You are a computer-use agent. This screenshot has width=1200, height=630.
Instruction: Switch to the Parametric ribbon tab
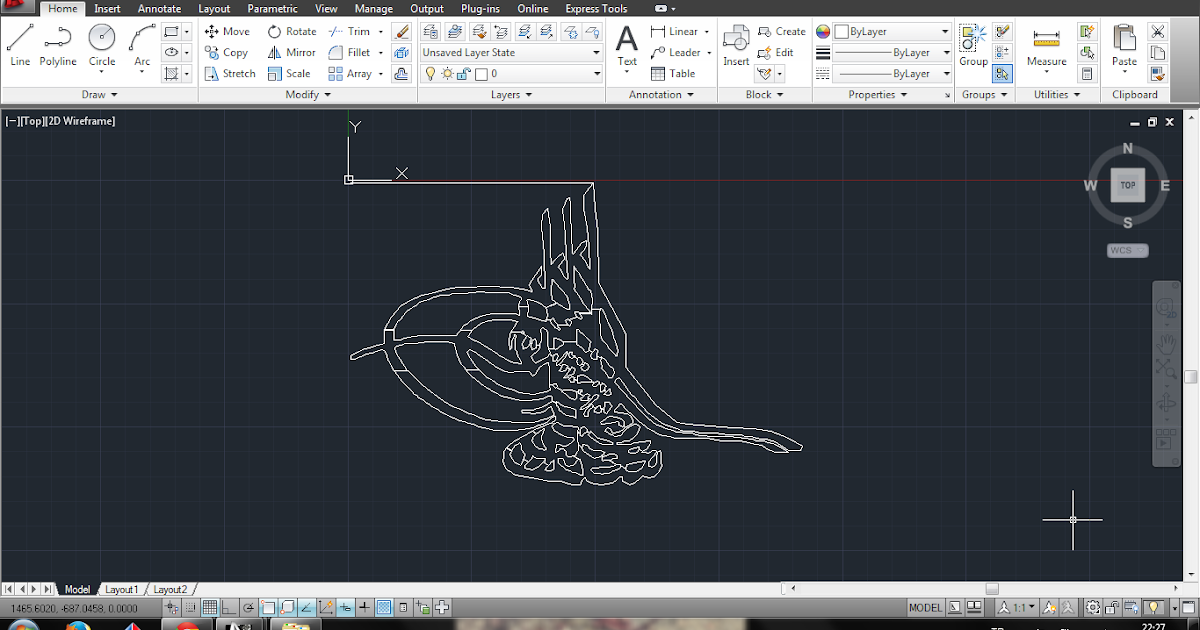pos(272,8)
